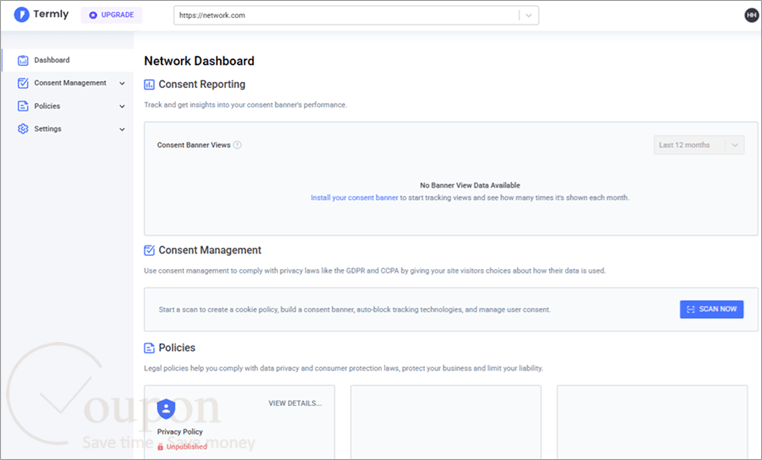Viewport: 762px width, 460px height.
Task: Click the Privacy Policy card title
Action: click(x=180, y=432)
